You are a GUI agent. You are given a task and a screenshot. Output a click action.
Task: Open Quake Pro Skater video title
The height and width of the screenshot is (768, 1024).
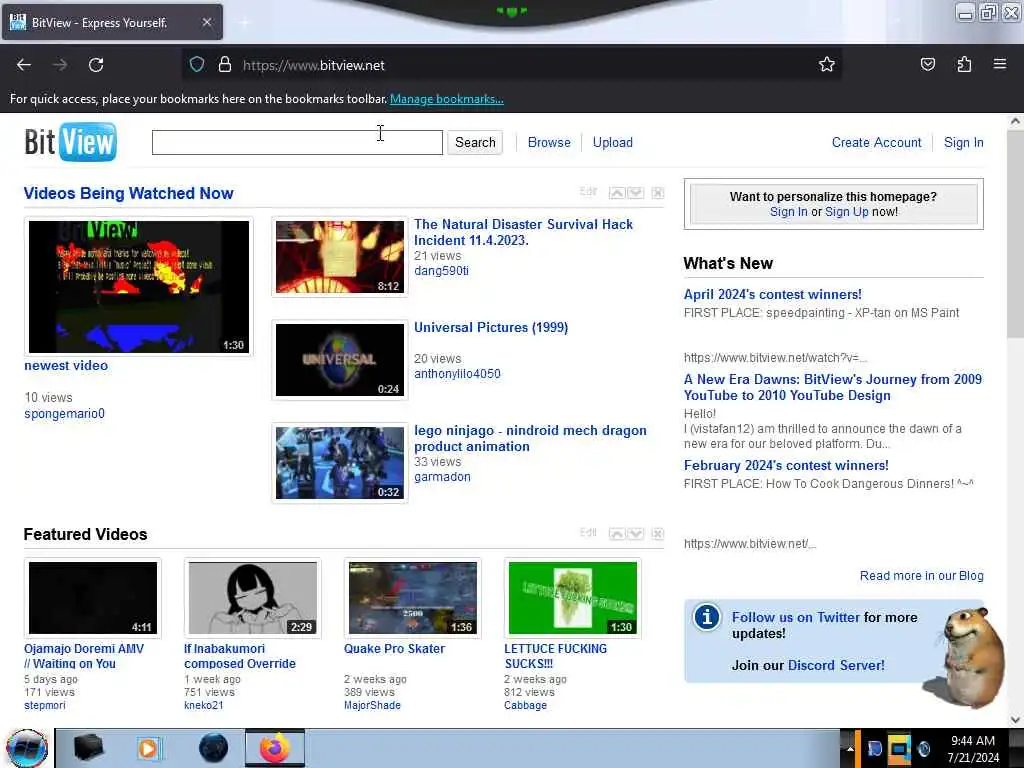click(394, 648)
